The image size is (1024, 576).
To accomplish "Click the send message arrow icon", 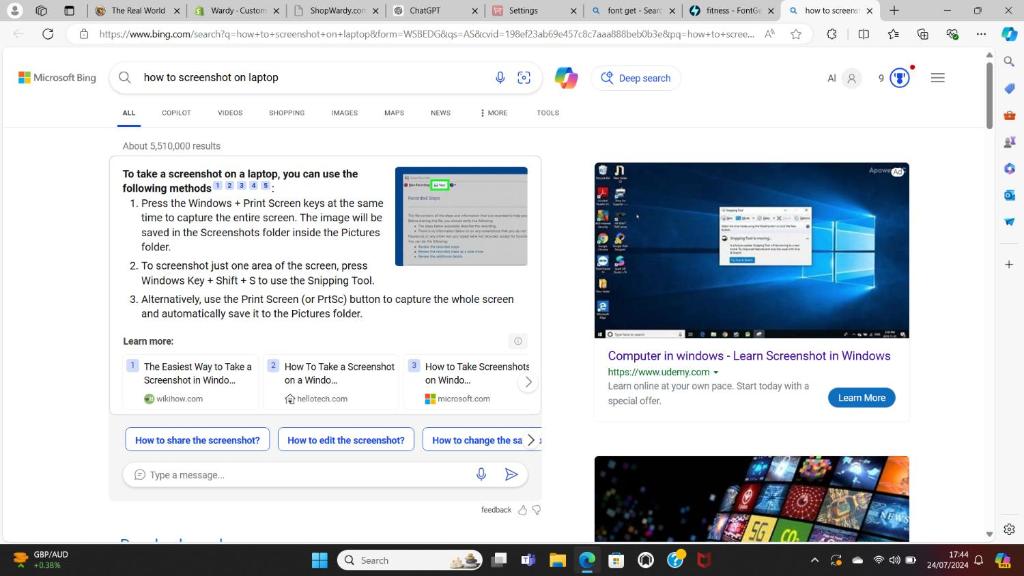I will (511, 475).
